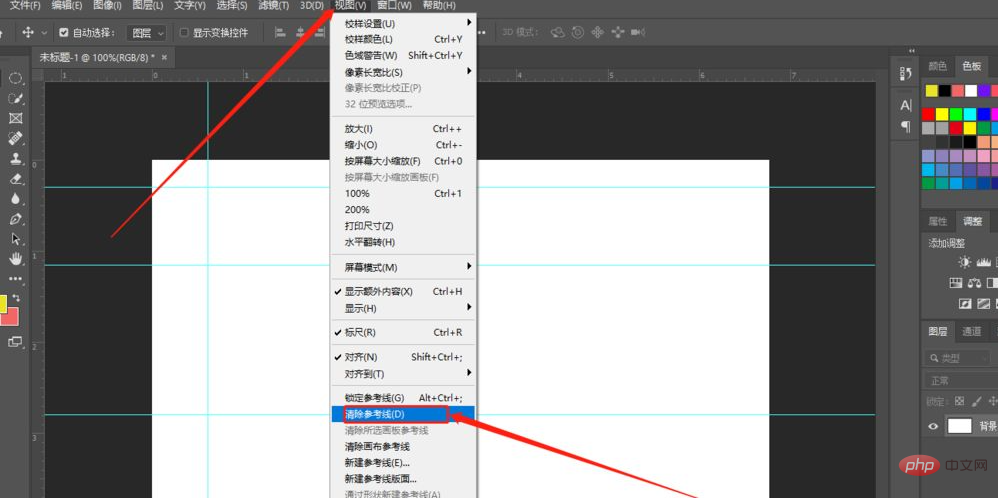Hide the 背景 layer with eye icon
998x498 pixels.
point(933,427)
